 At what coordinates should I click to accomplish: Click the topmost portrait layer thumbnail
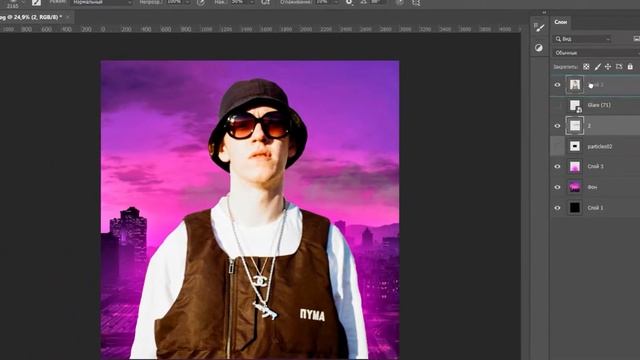[575, 85]
